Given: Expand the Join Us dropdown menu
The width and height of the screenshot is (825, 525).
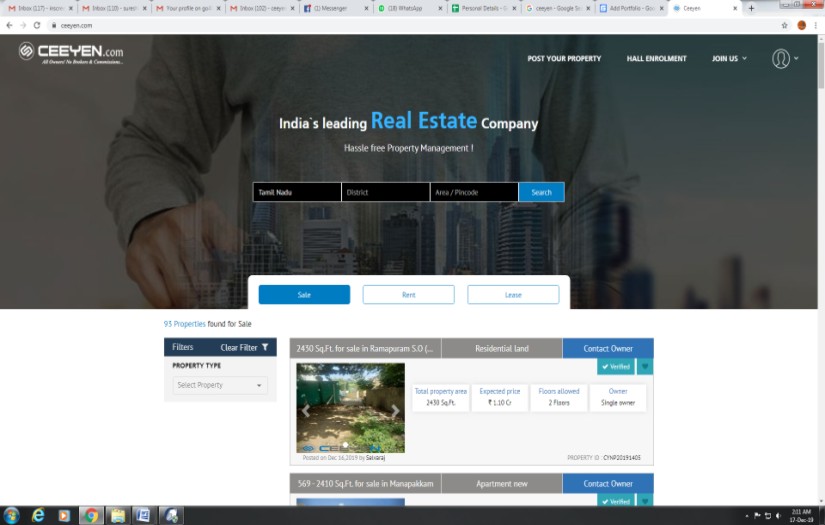Looking at the screenshot, I should tap(729, 58).
